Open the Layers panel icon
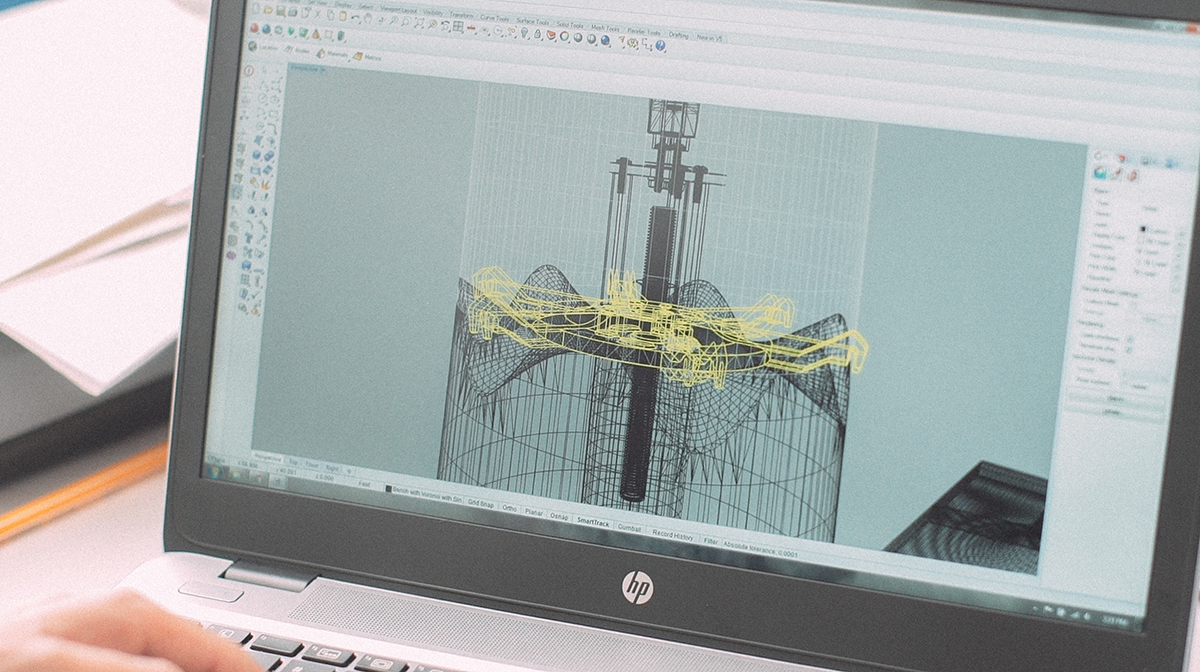 coord(550,35)
